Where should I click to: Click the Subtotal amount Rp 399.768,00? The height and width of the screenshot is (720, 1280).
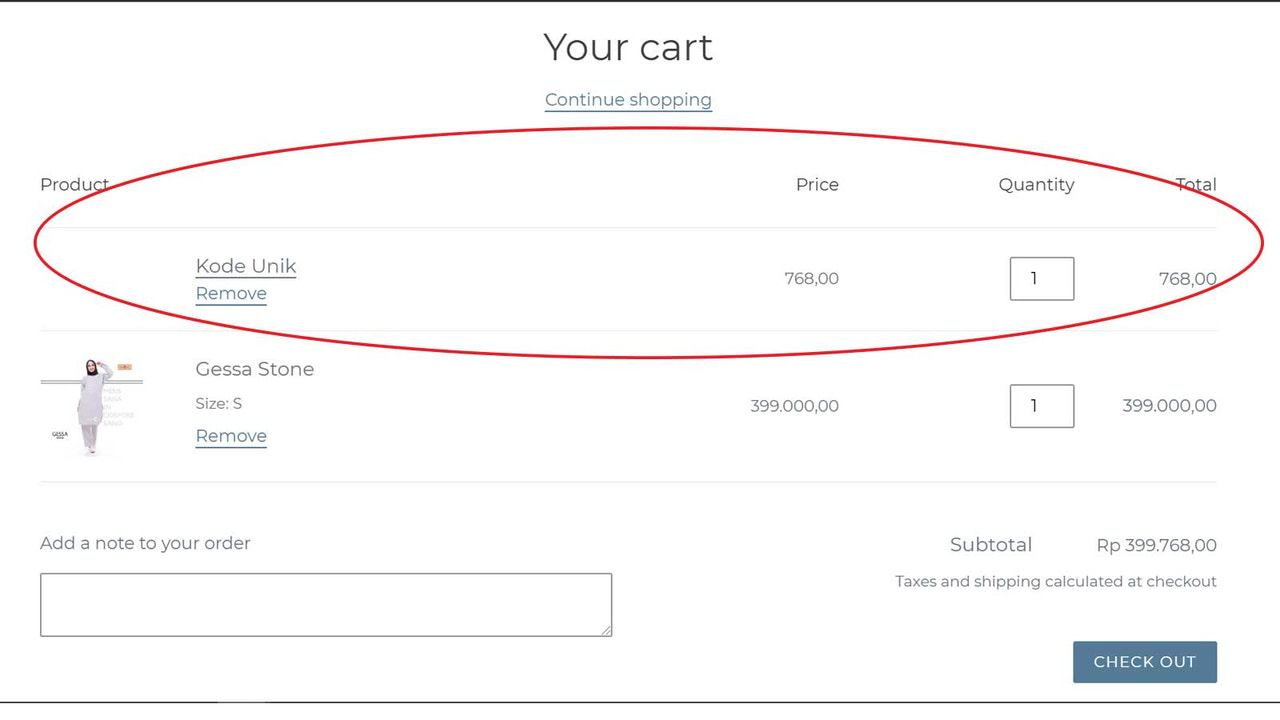coord(1157,545)
